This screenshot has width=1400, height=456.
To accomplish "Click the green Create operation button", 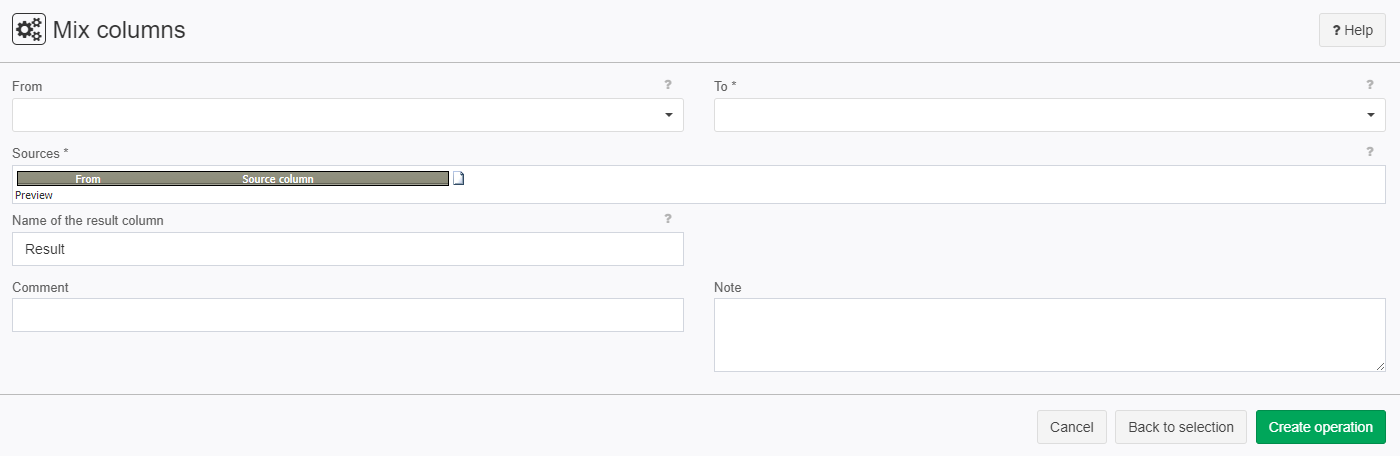I will point(1321,427).
